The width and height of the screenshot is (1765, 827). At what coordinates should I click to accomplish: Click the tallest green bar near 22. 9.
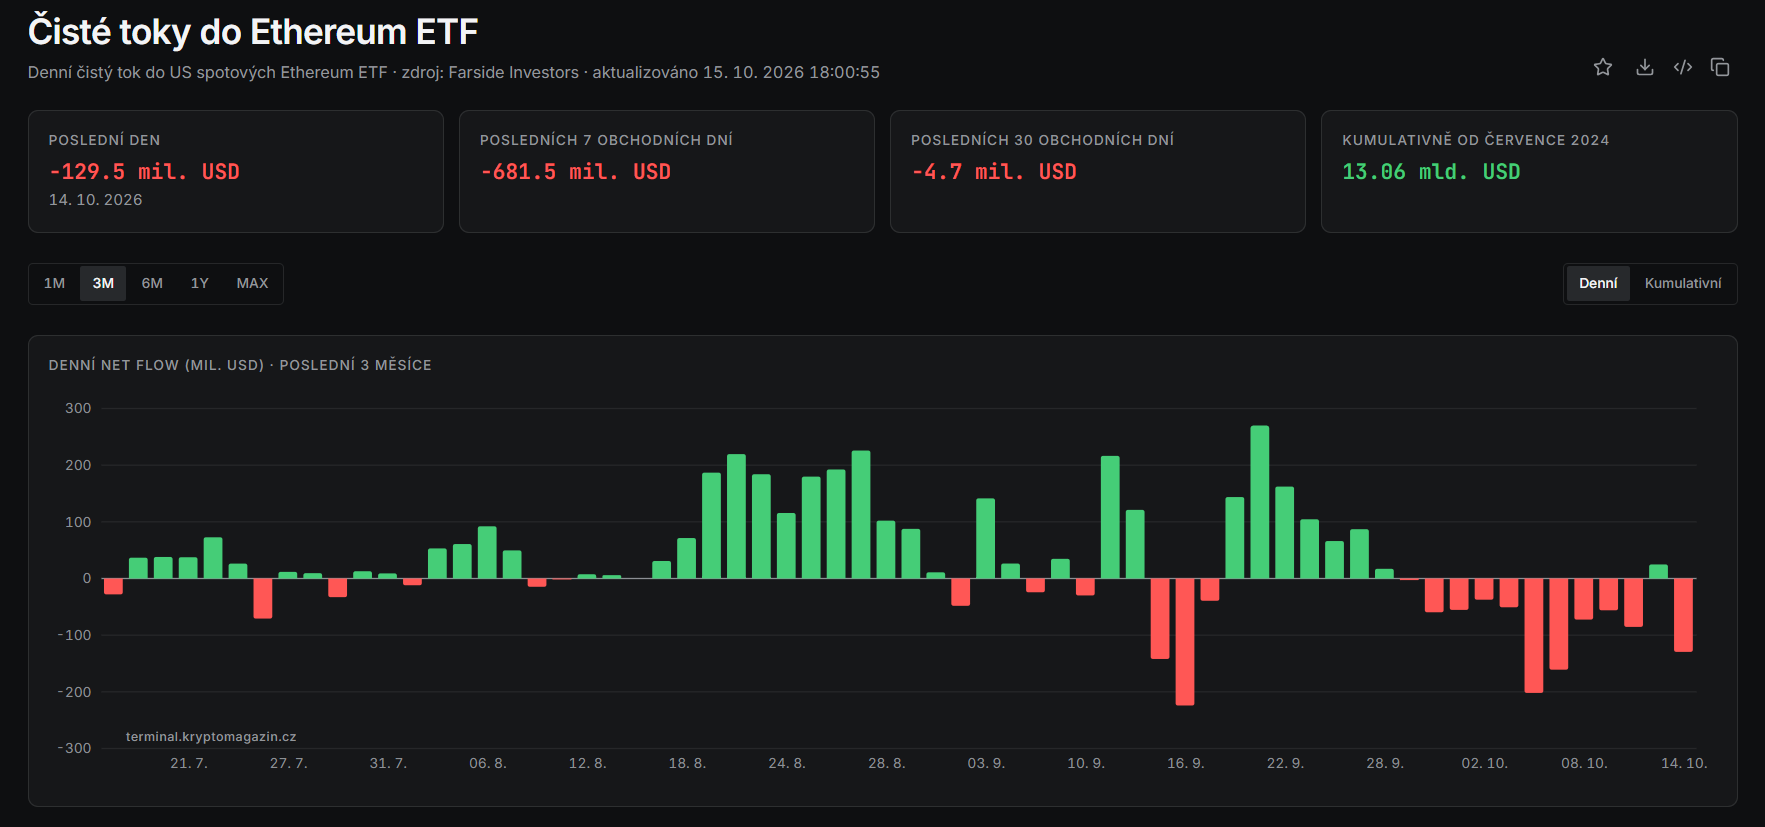coord(1259,502)
